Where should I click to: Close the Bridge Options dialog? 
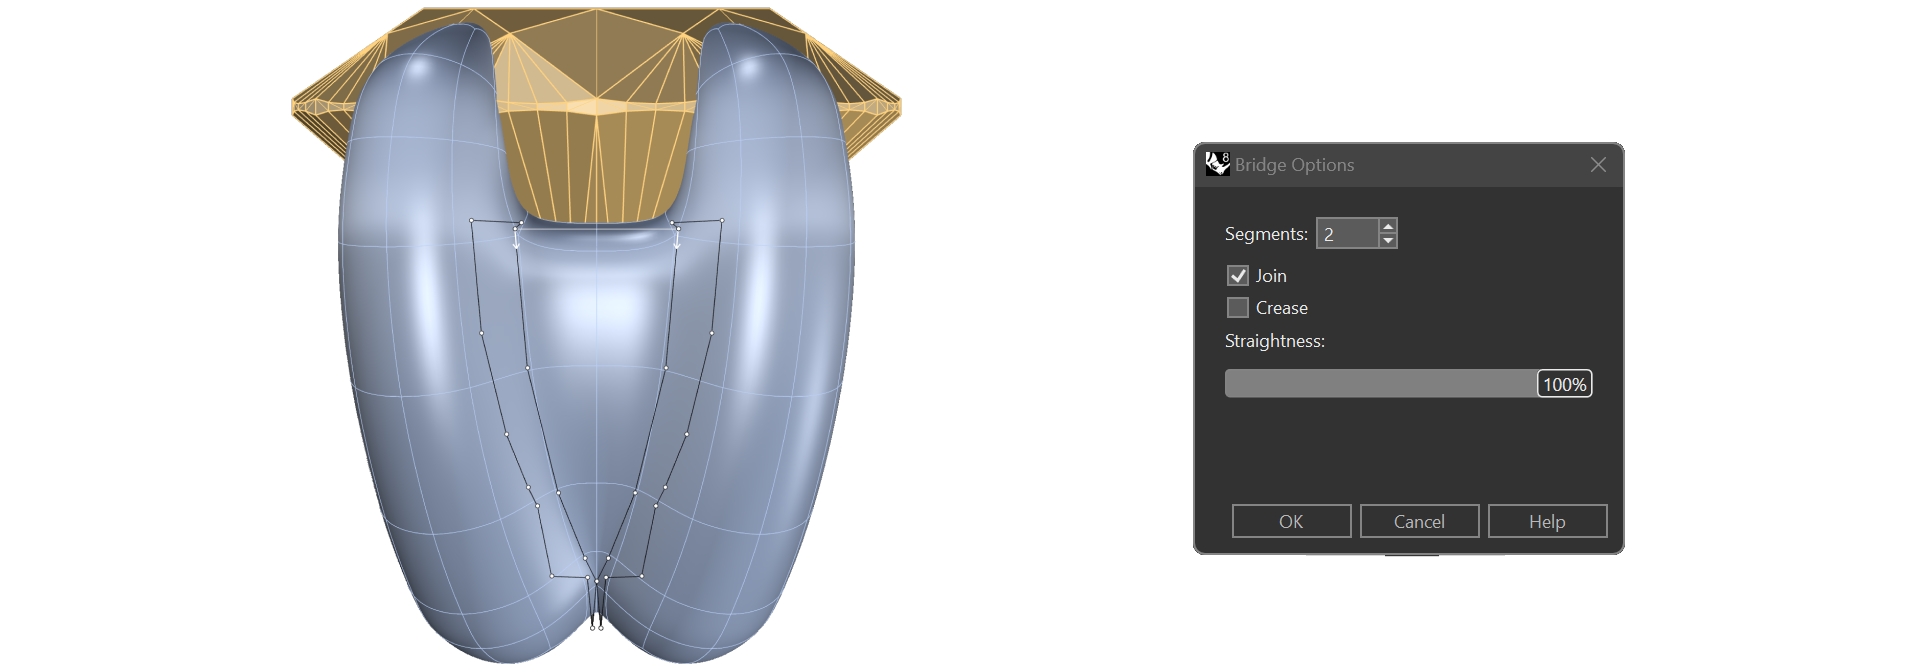click(x=1598, y=165)
